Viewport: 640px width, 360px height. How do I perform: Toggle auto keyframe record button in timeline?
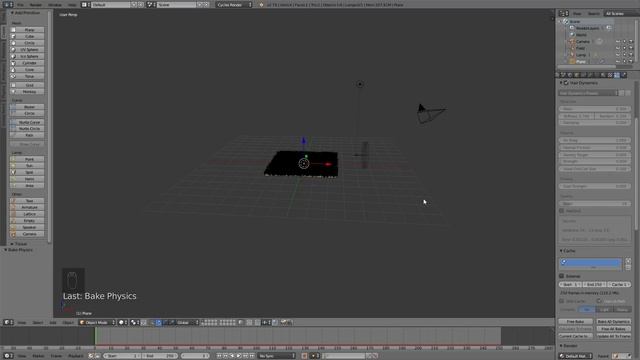304,356
